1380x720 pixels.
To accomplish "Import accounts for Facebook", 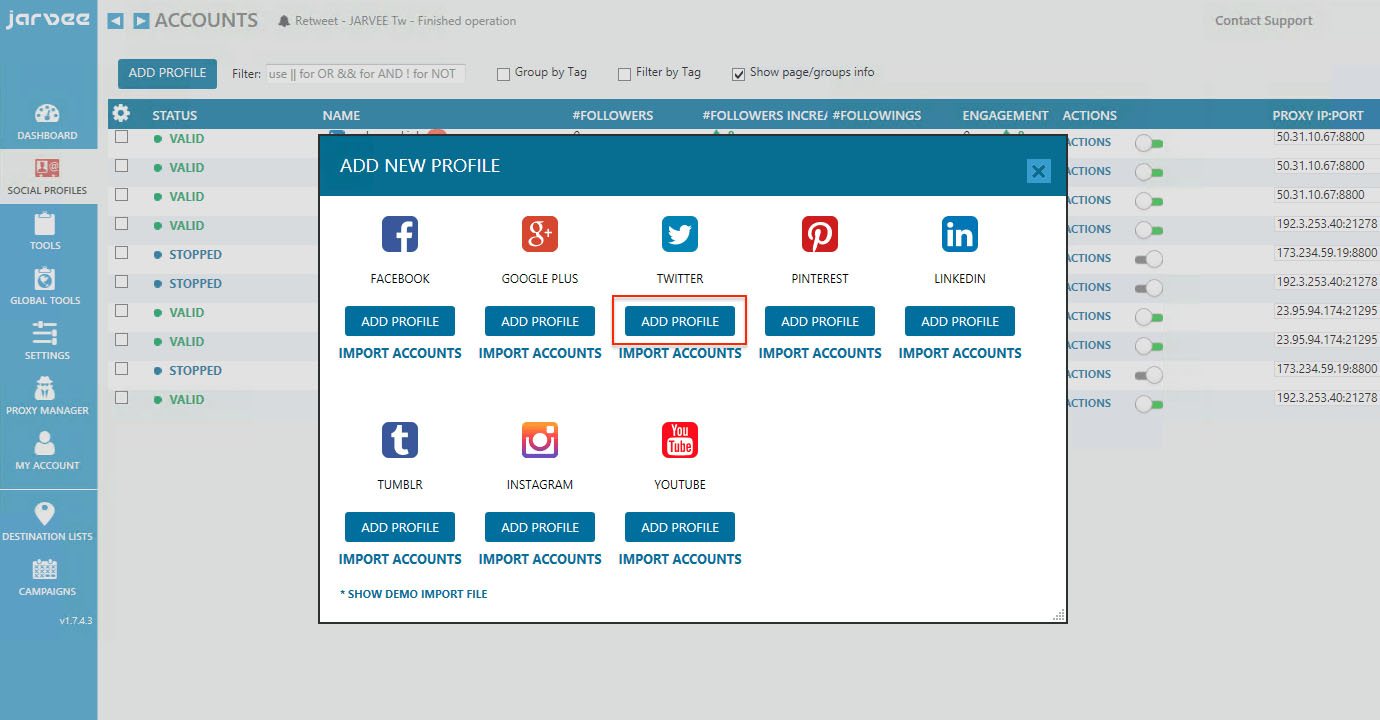I will pos(400,353).
